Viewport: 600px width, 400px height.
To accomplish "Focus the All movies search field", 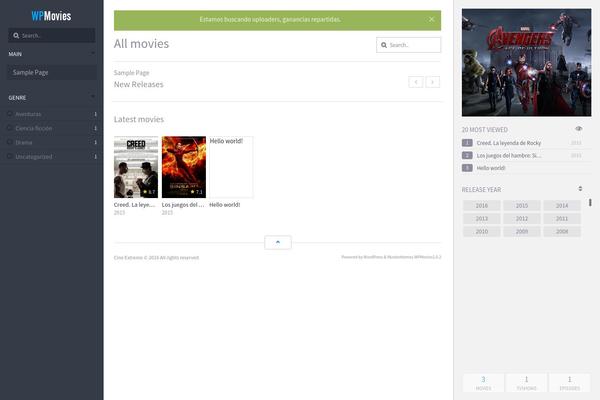I will [x=408, y=45].
